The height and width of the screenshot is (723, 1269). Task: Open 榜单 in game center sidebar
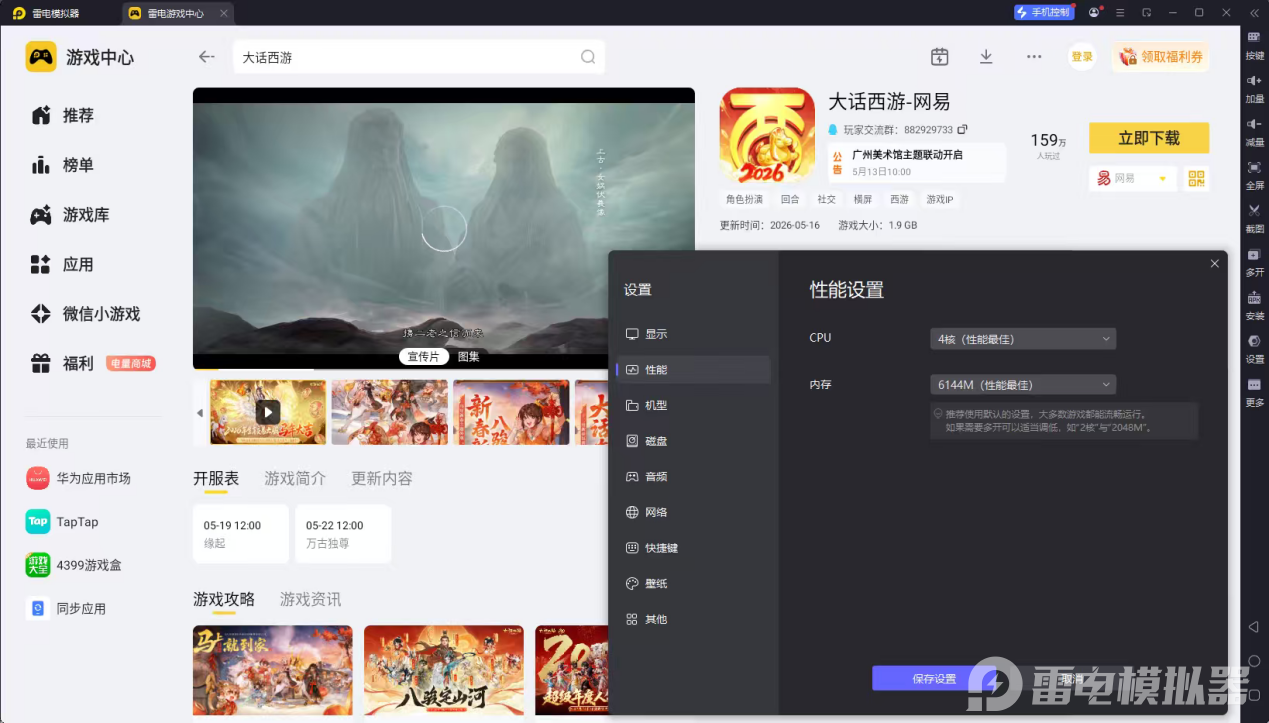click(x=63, y=165)
